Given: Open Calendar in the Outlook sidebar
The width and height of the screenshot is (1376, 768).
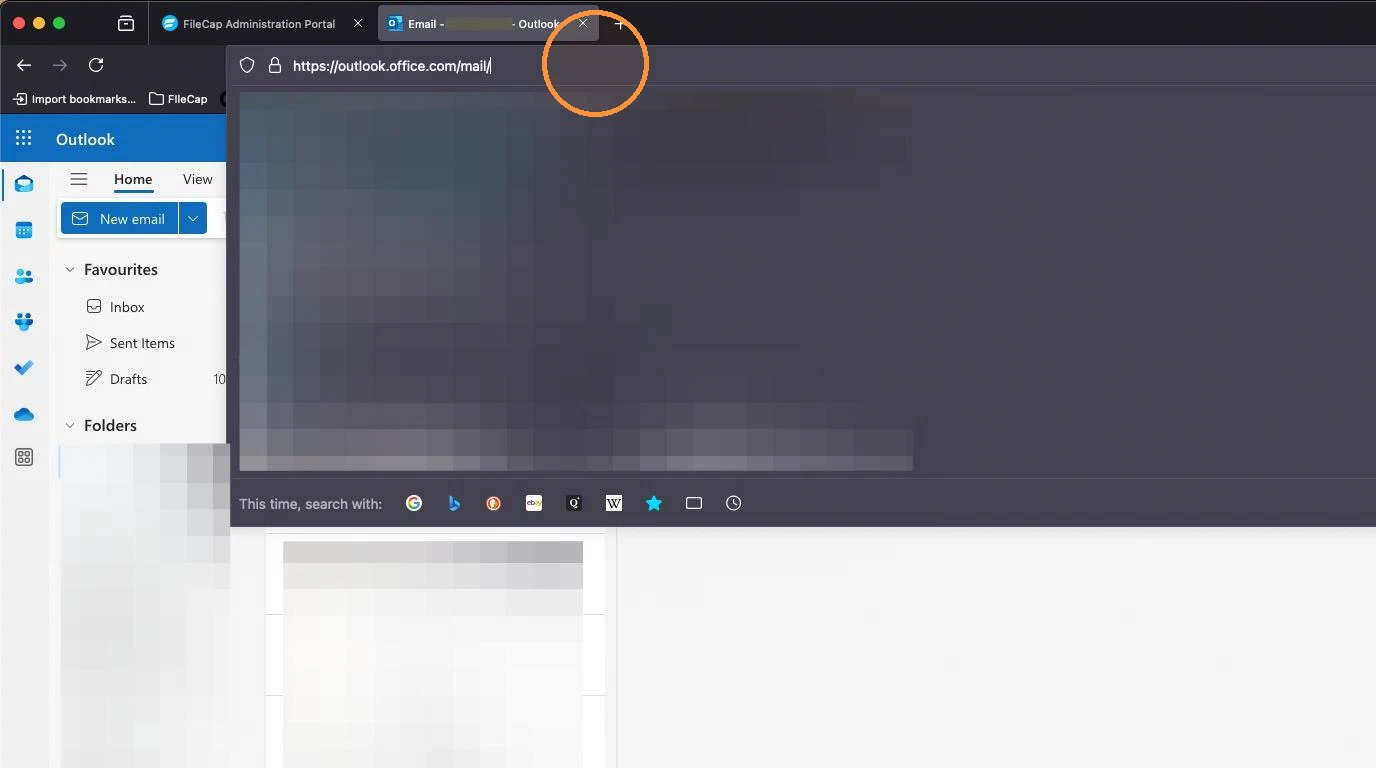Looking at the screenshot, I should (24, 230).
